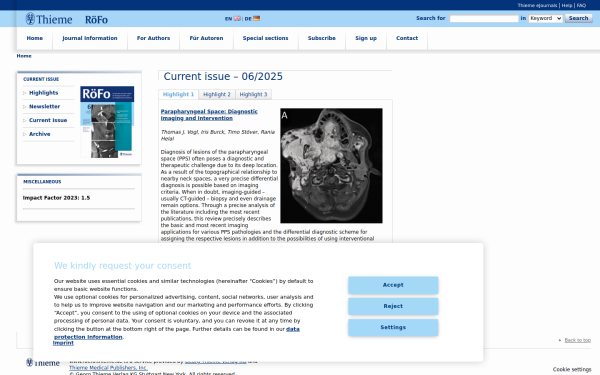
Task: Open the RöFo journal logo
Action: tap(96, 20)
